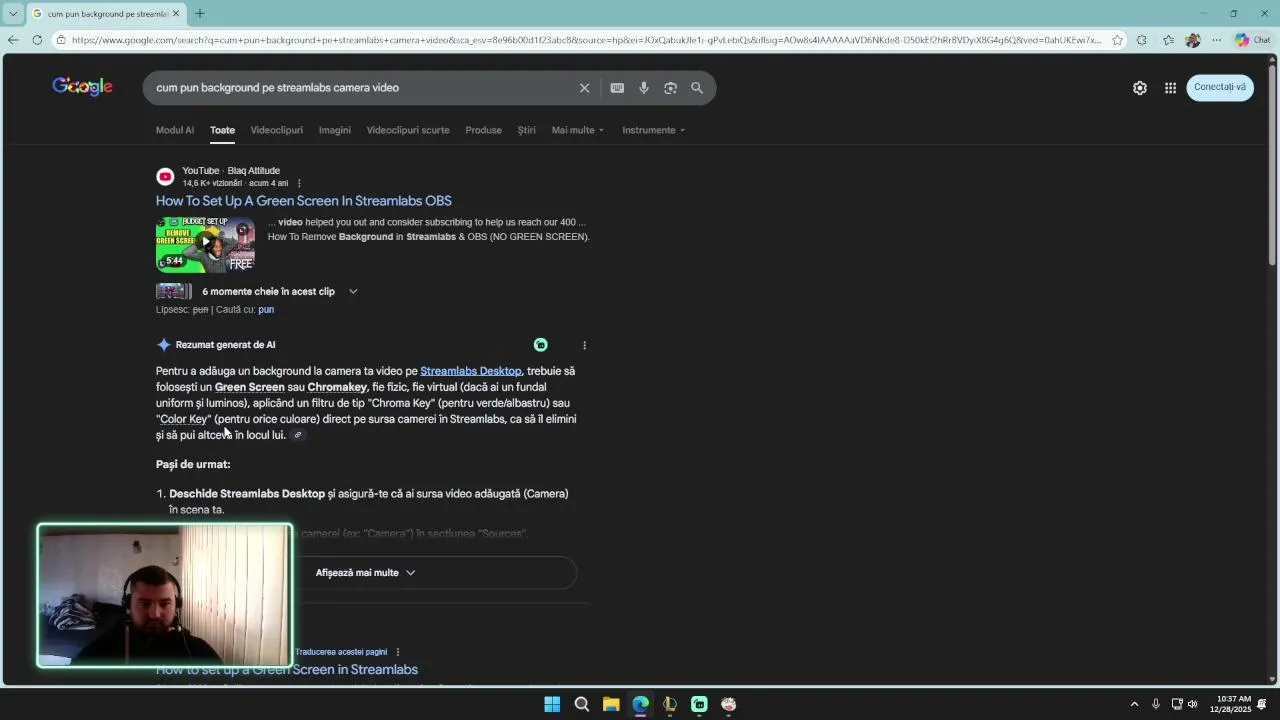1280x720 pixels.
Task: Open the Google apps grid
Action: pos(1170,88)
